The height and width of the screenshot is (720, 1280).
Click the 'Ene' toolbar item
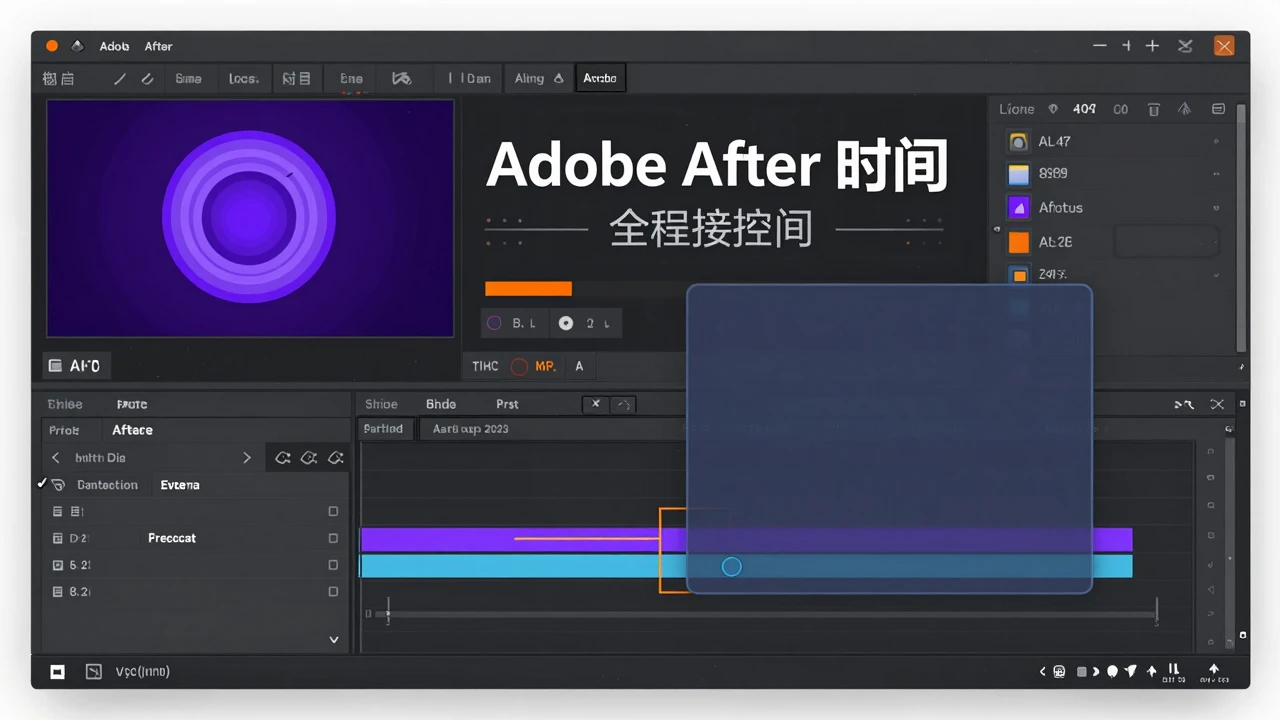tap(351, 78)
